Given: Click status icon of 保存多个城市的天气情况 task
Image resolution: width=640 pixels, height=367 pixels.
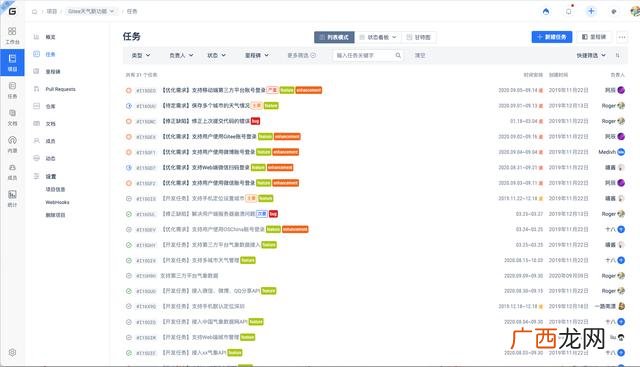Looking at the screenshot, I should coord(129,106).
